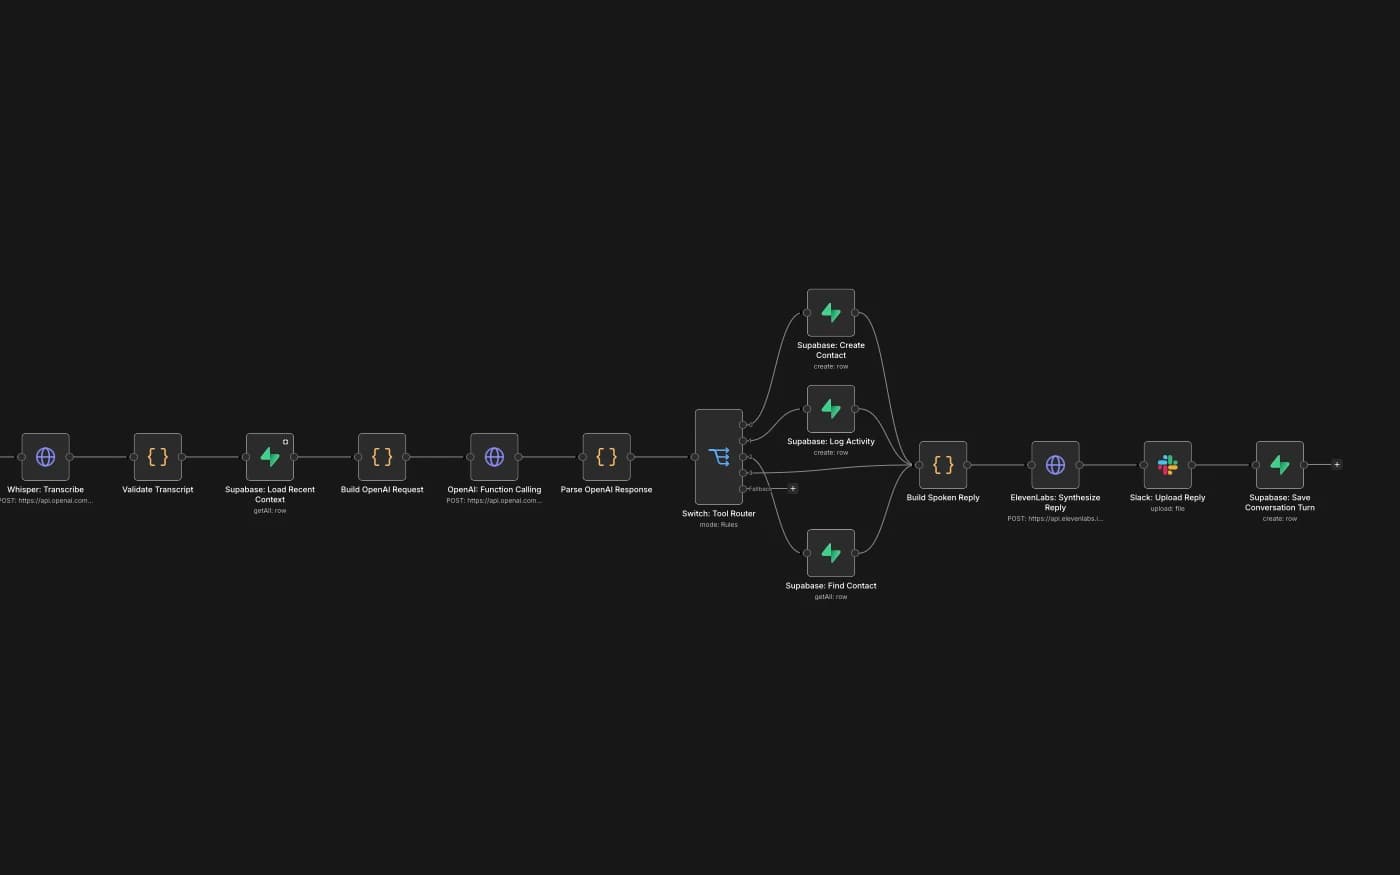
Task: Click the output handle of Slack: Upload Reply
Action: (x=1191, y=465)
